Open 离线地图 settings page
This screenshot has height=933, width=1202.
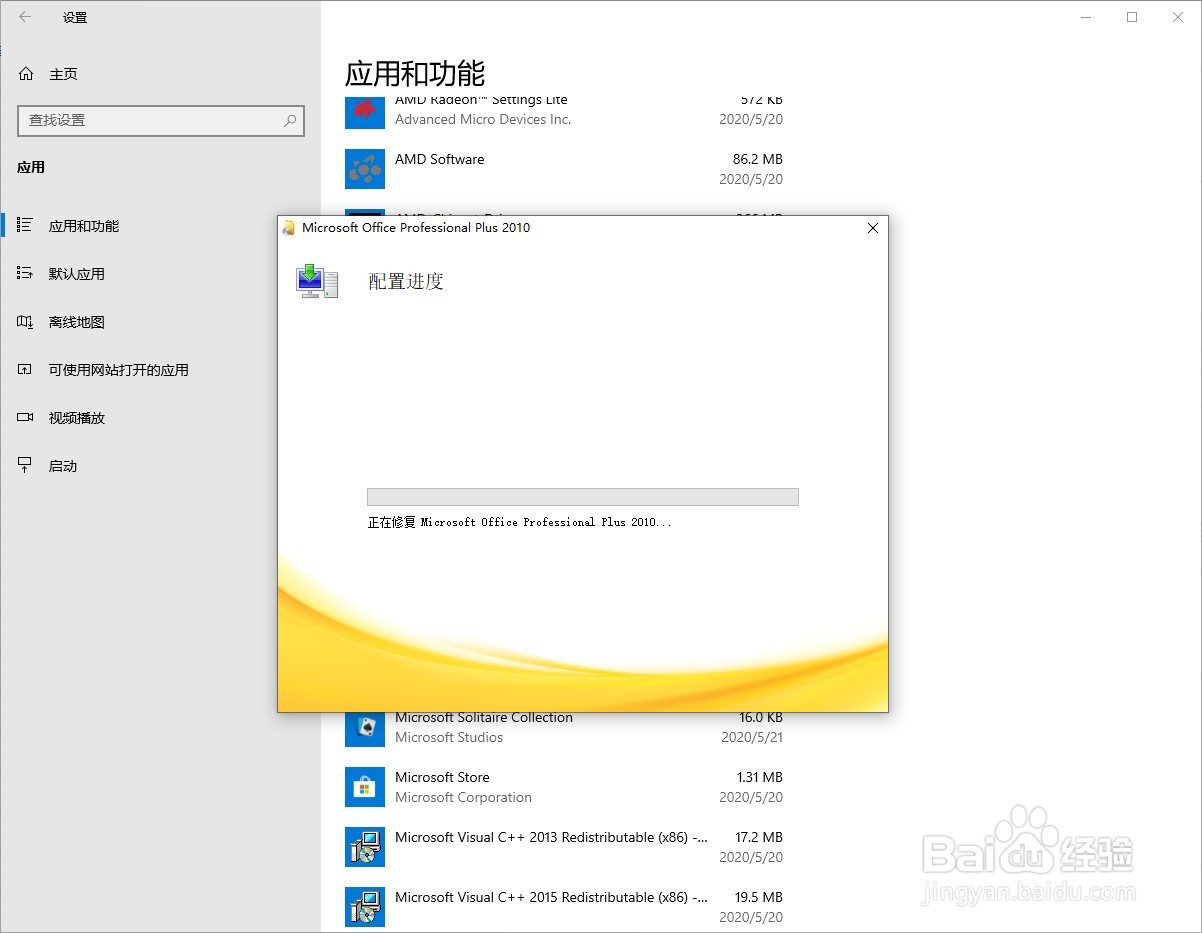[x=77, y=322]
